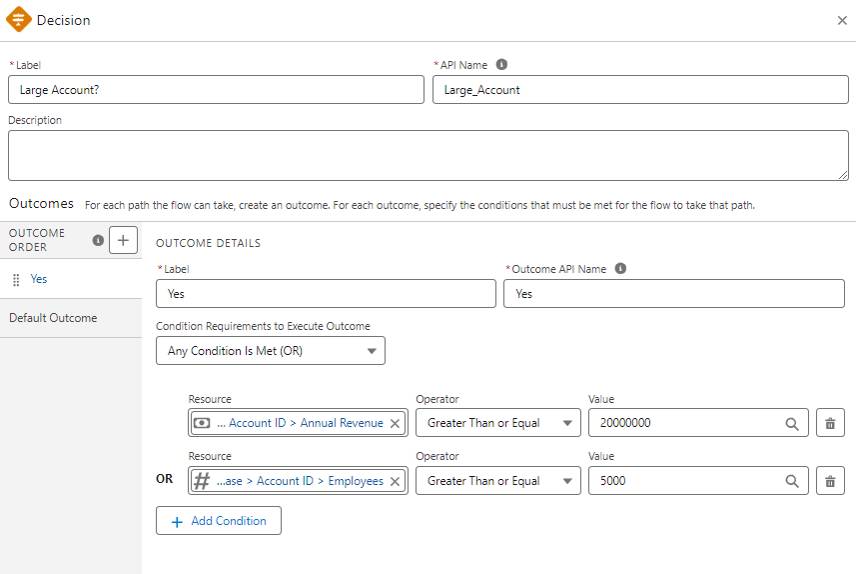
Task: Click the Account ID > Employees resource pill
Action: [298, 481]
